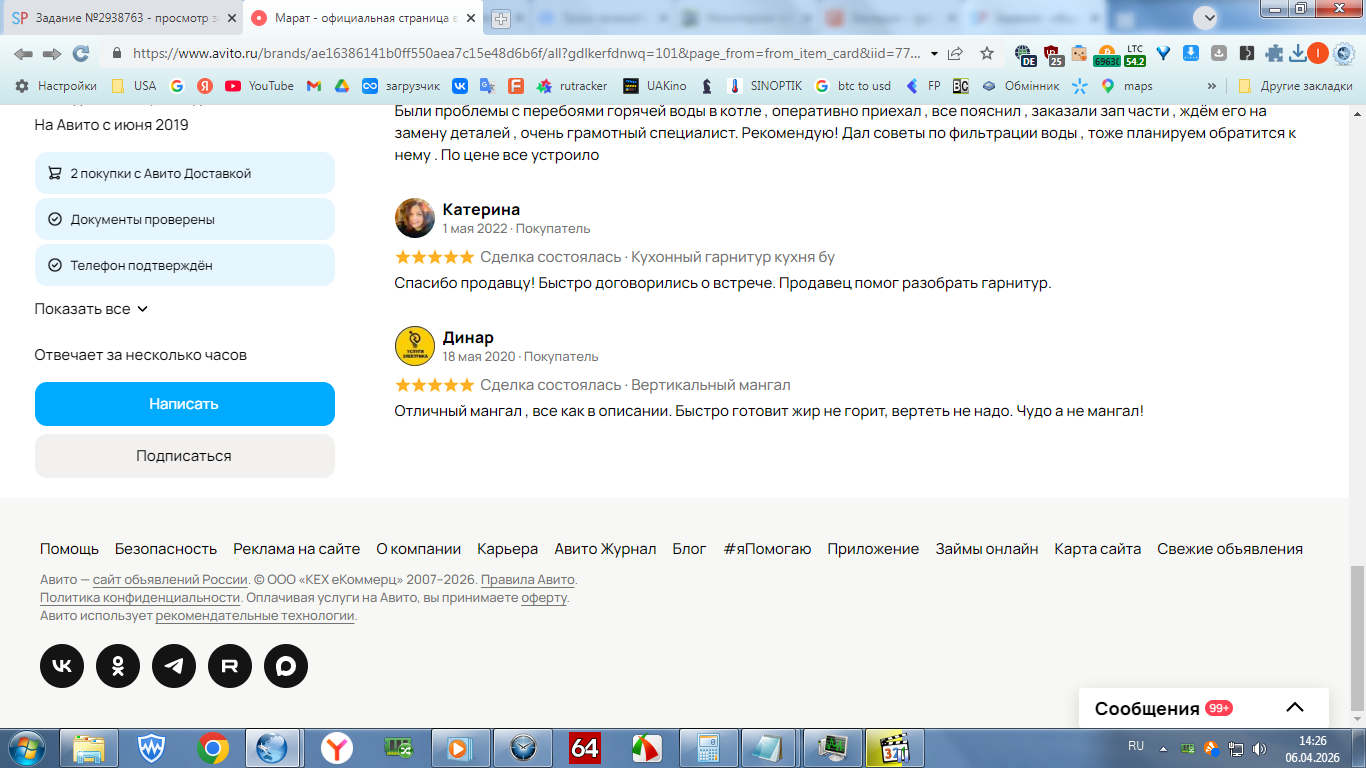This screenshot has width=1366, height=768.
Task: Open the Безопасность footer link
Action: click(166, 549)
